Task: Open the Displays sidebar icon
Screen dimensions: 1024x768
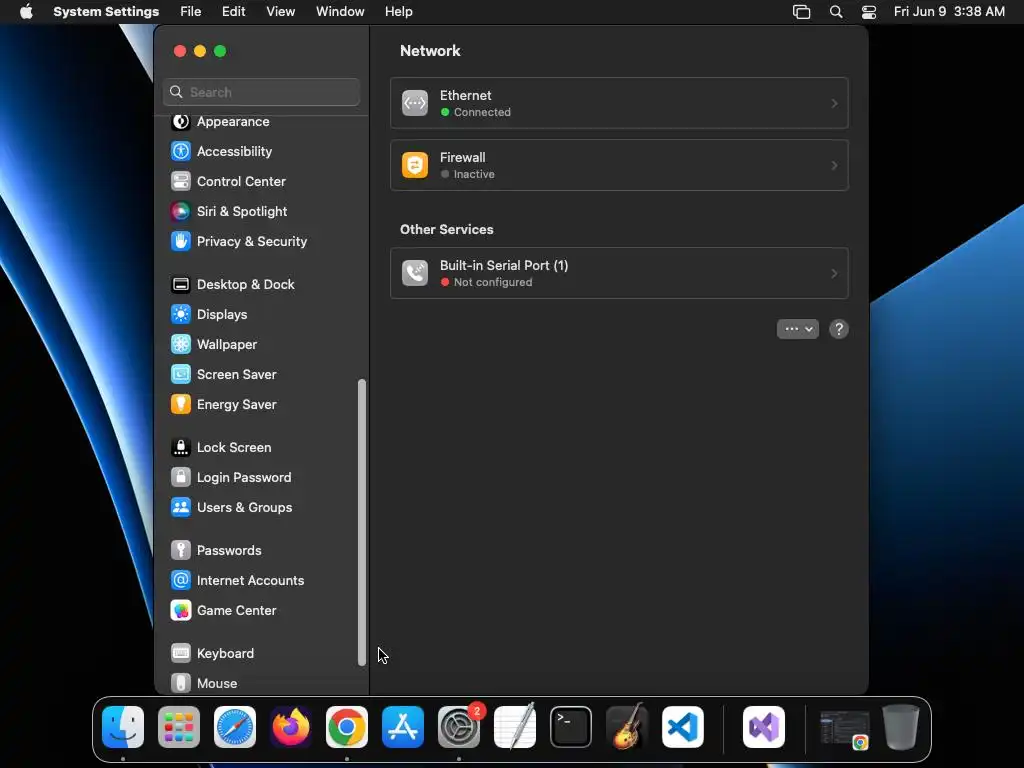Action: coord(181,315)
